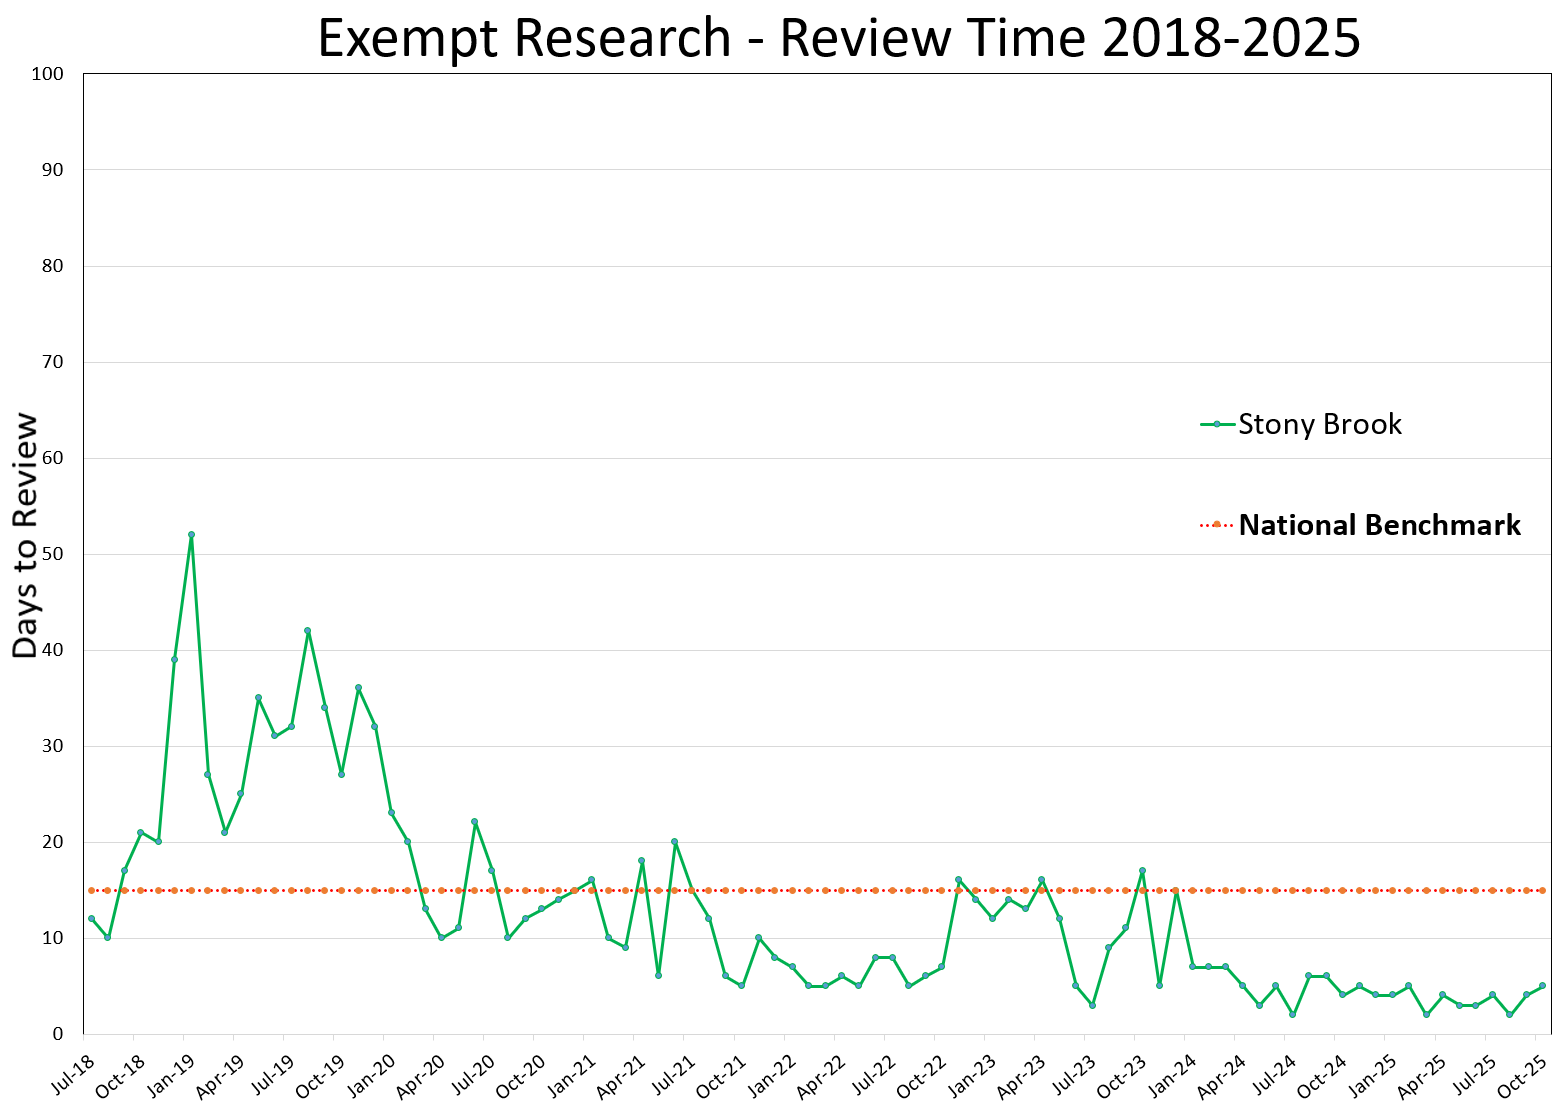This screenshot has width=1564, height=1115.
Task: Toggle the National Benchmark legend entry
Action: click(1380, 524)
